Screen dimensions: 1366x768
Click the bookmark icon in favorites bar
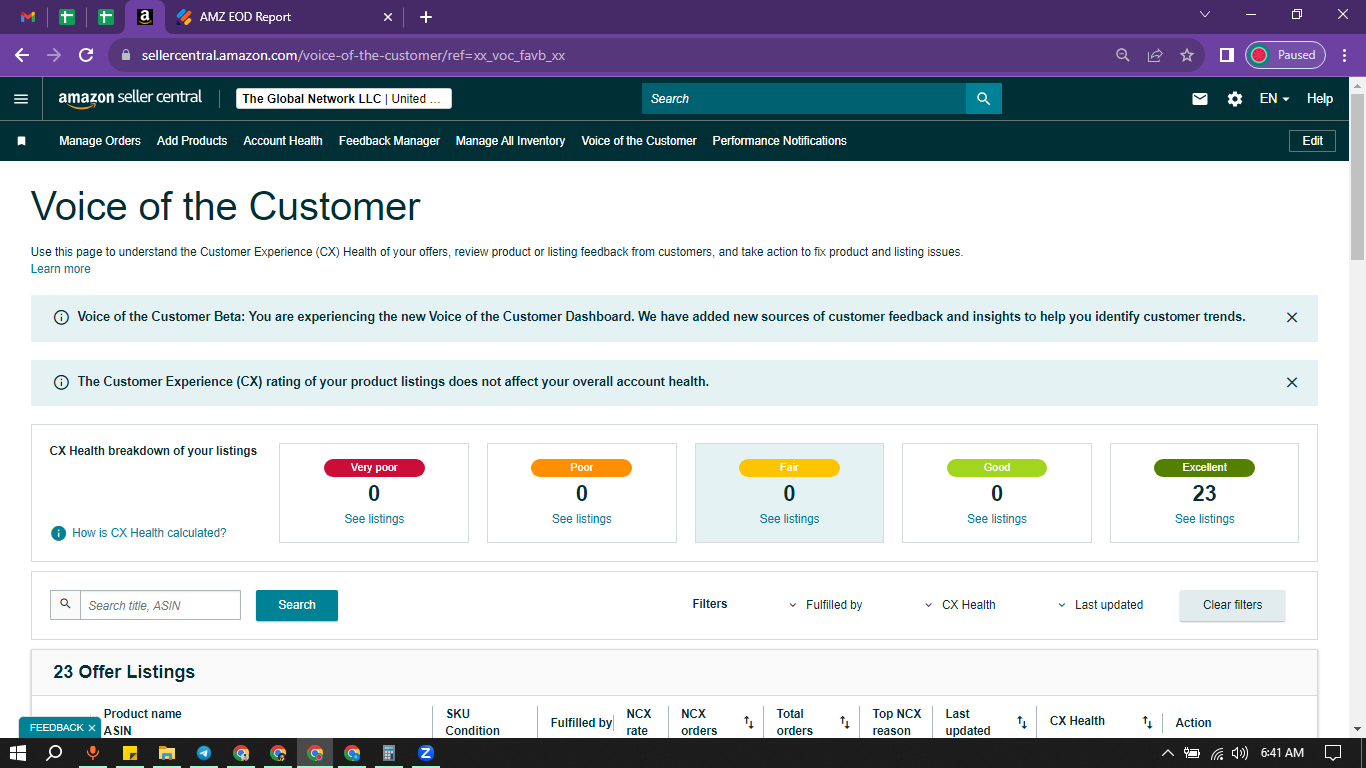point(21,141)
